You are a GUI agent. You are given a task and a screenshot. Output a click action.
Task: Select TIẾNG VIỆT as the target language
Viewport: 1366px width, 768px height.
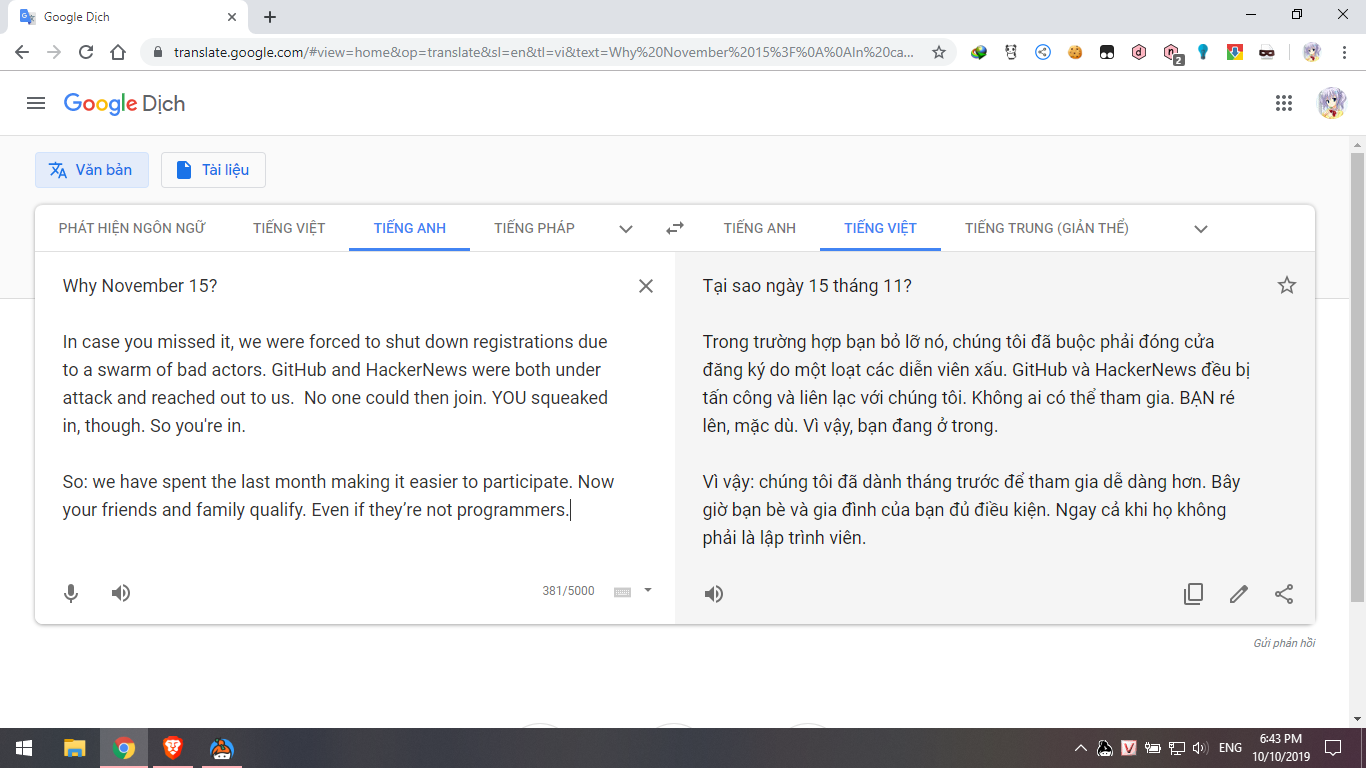[880, 228]
